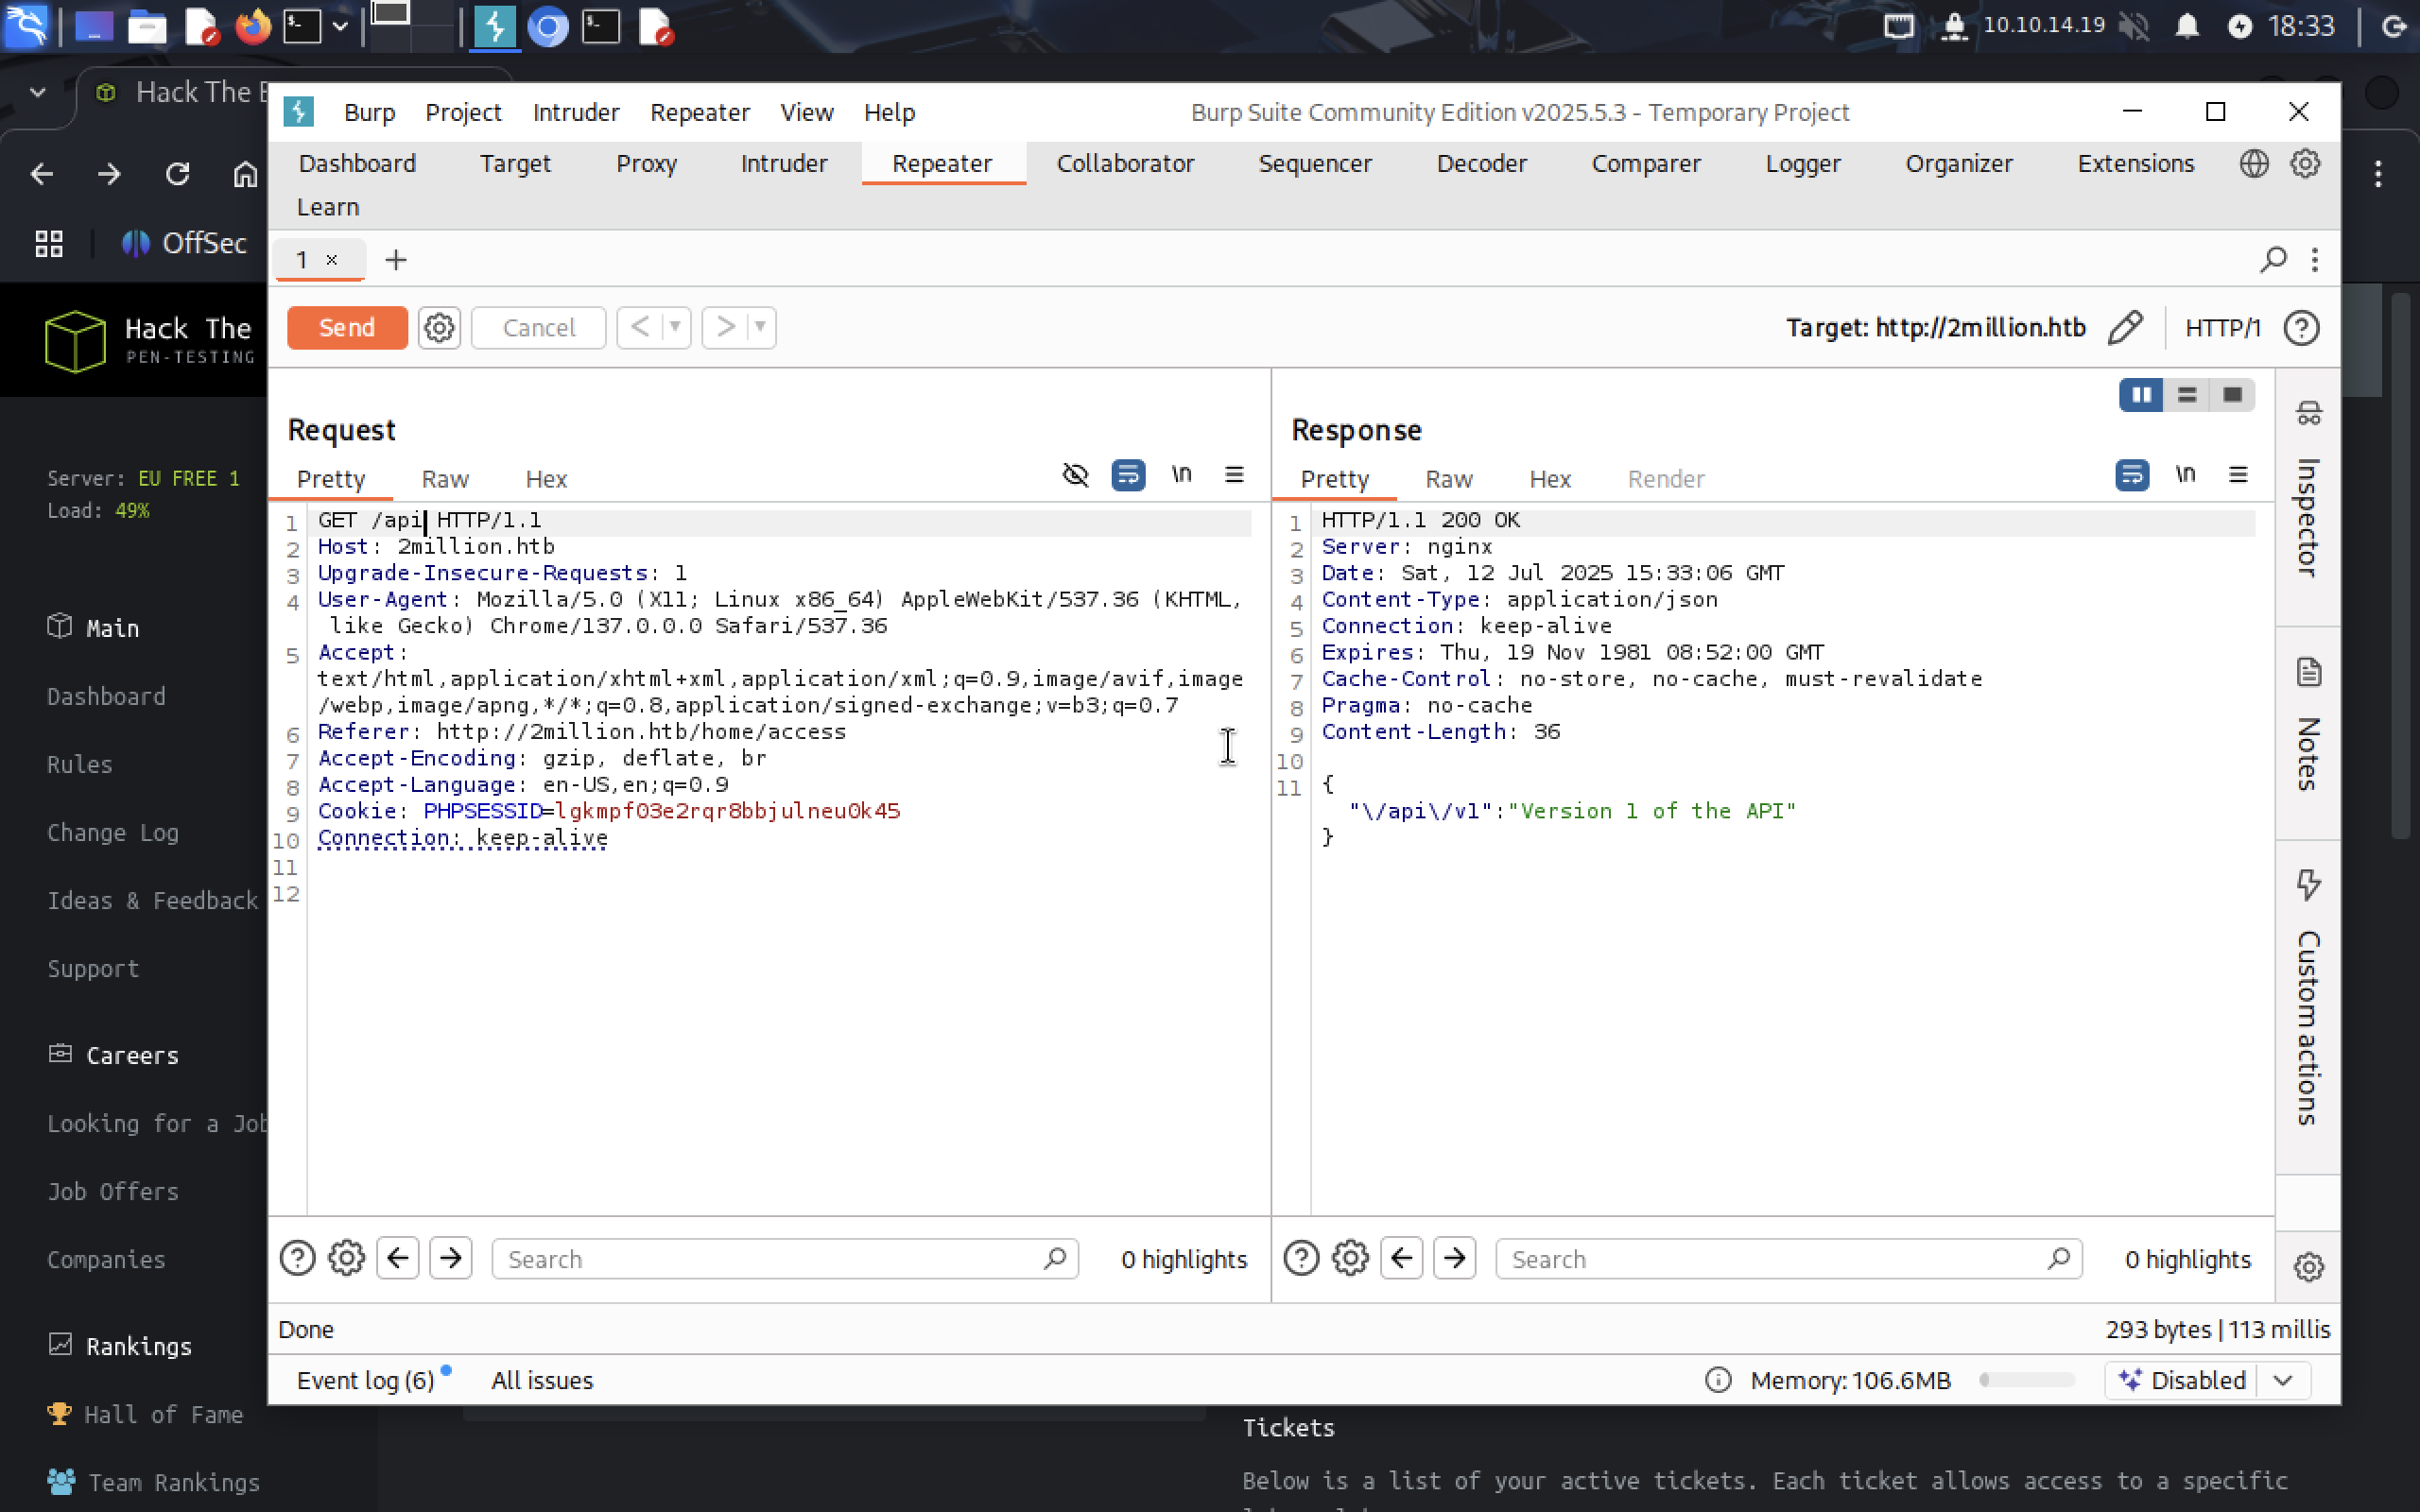
Task: Toggle show newlines \n in Request pane
Action: [x=1182, y=474]
